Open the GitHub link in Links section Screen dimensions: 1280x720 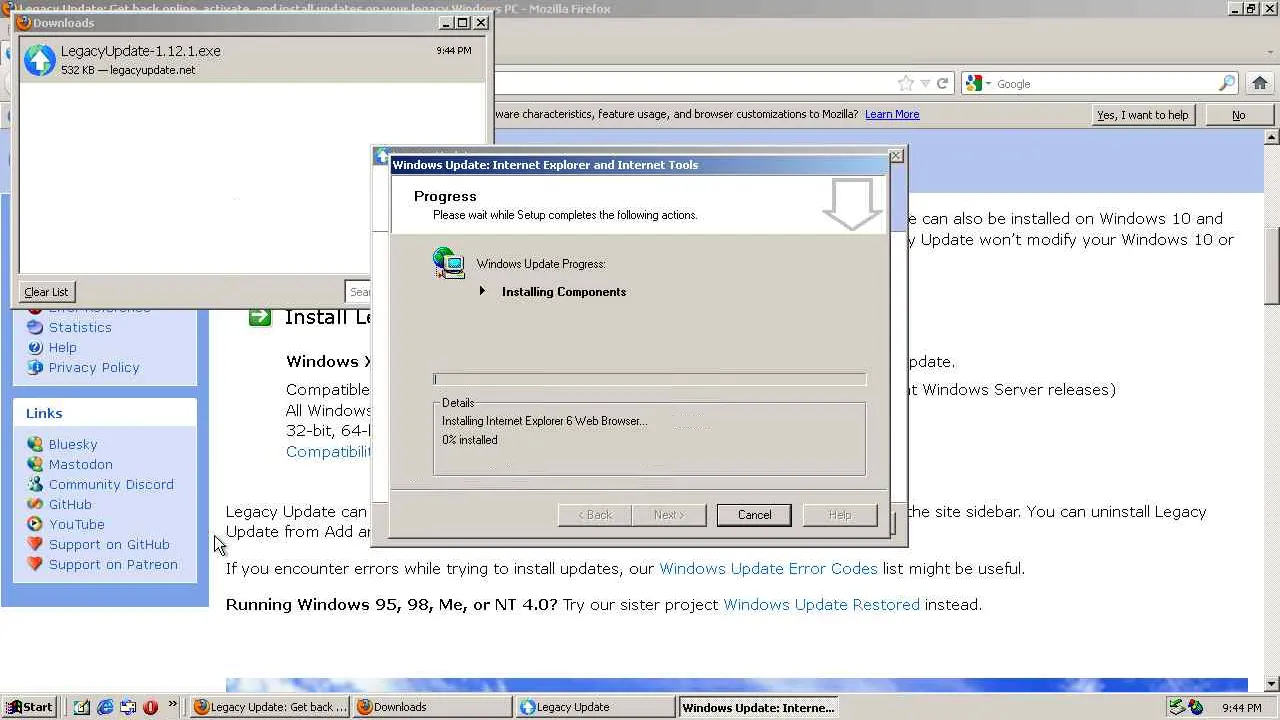(70, 504)
